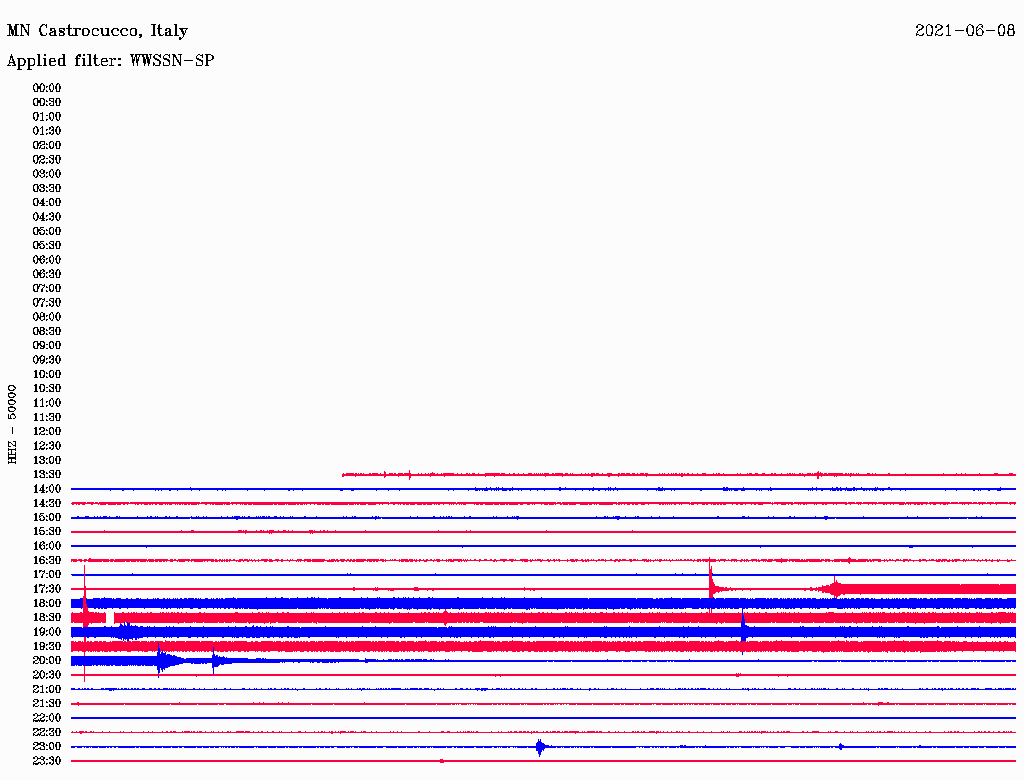Image resolution: width=1024 pixels, height=780 pixels.
Task: Click the 17:00 time label
Action: click(47, 575)
